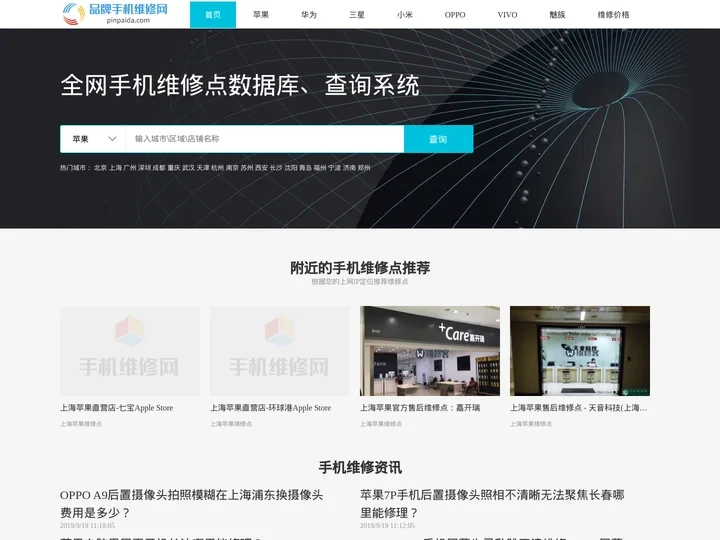Open link 上海苹果直营店-七宝Apple Store
The image size is (720, 540).
coord(117,408)
